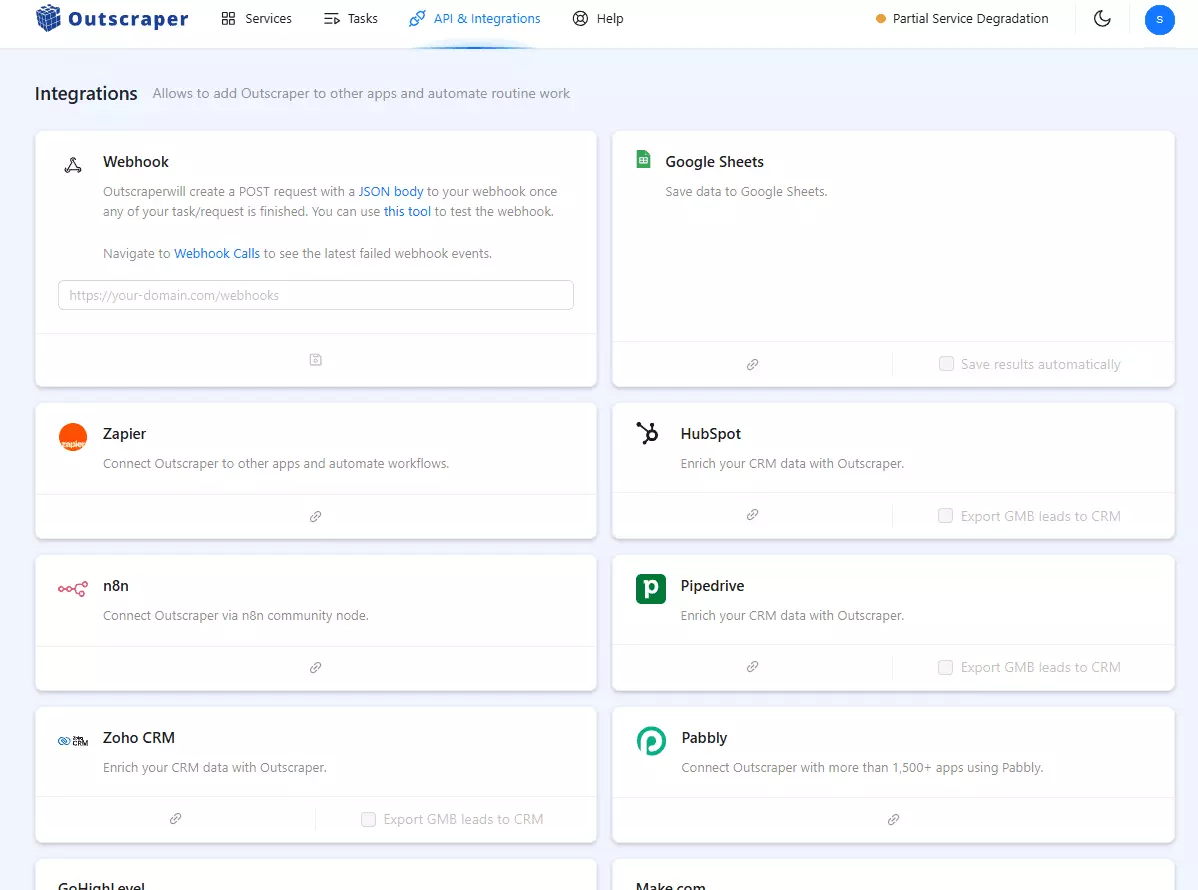Click the Zoho CRM icon
The height and width of the screenshot is (890, 1198).
(72, 738)
